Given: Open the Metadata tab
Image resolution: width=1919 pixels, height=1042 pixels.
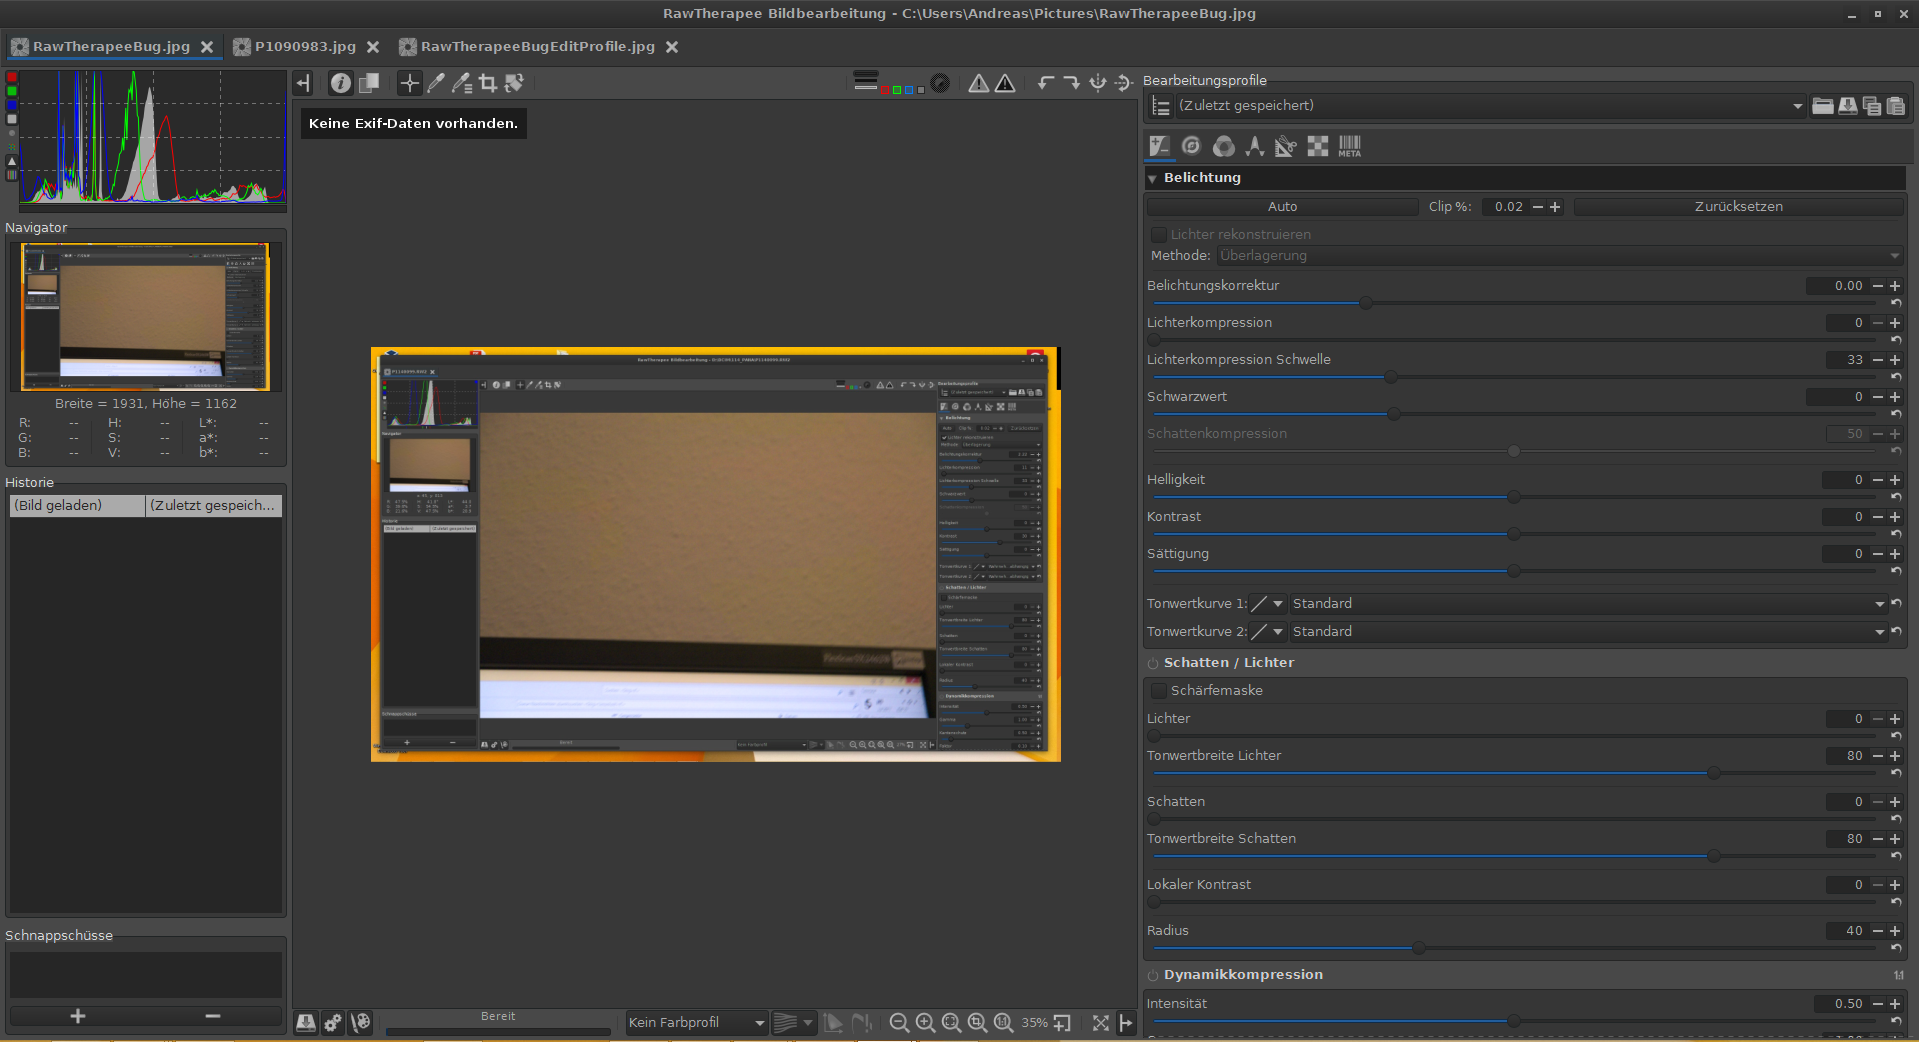Looking at the screenshot, I should point(1350,146).
